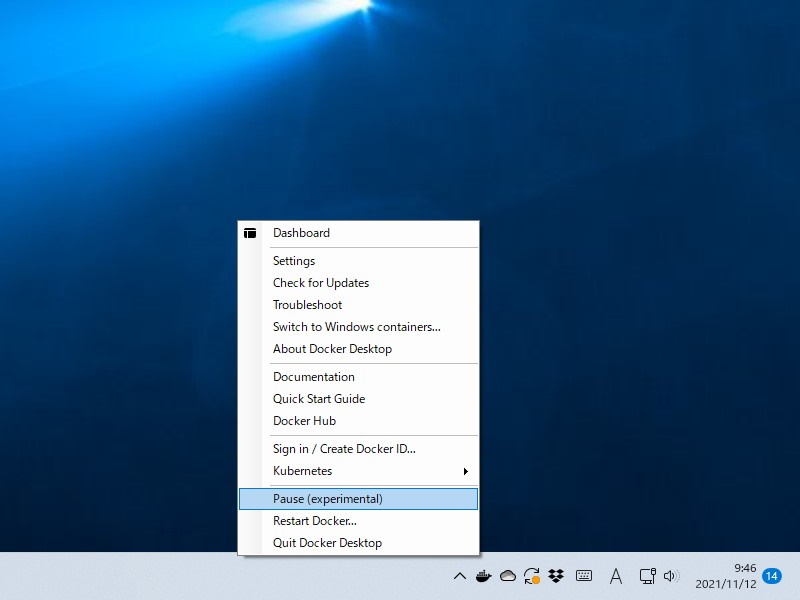Toggle the IME input mode indicator
This screenshot has height=600, width=800.
616,576
